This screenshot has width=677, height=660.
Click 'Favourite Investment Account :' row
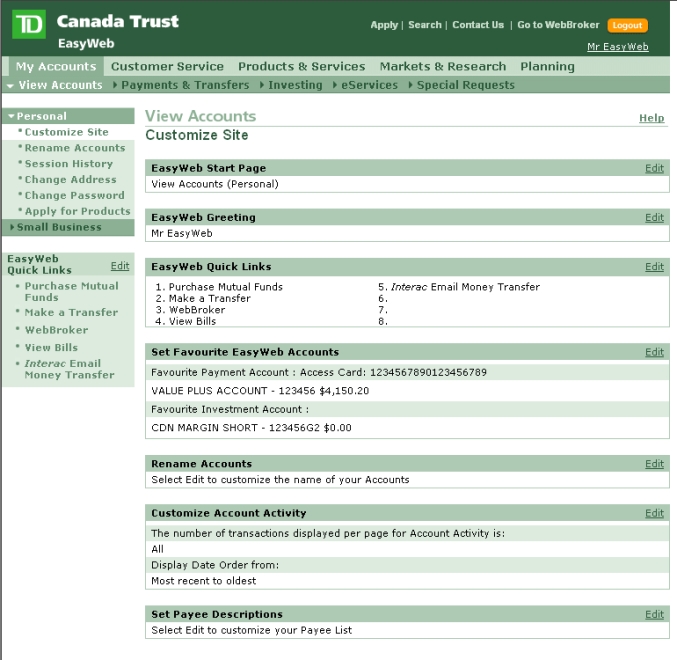[x=407, y=409]
